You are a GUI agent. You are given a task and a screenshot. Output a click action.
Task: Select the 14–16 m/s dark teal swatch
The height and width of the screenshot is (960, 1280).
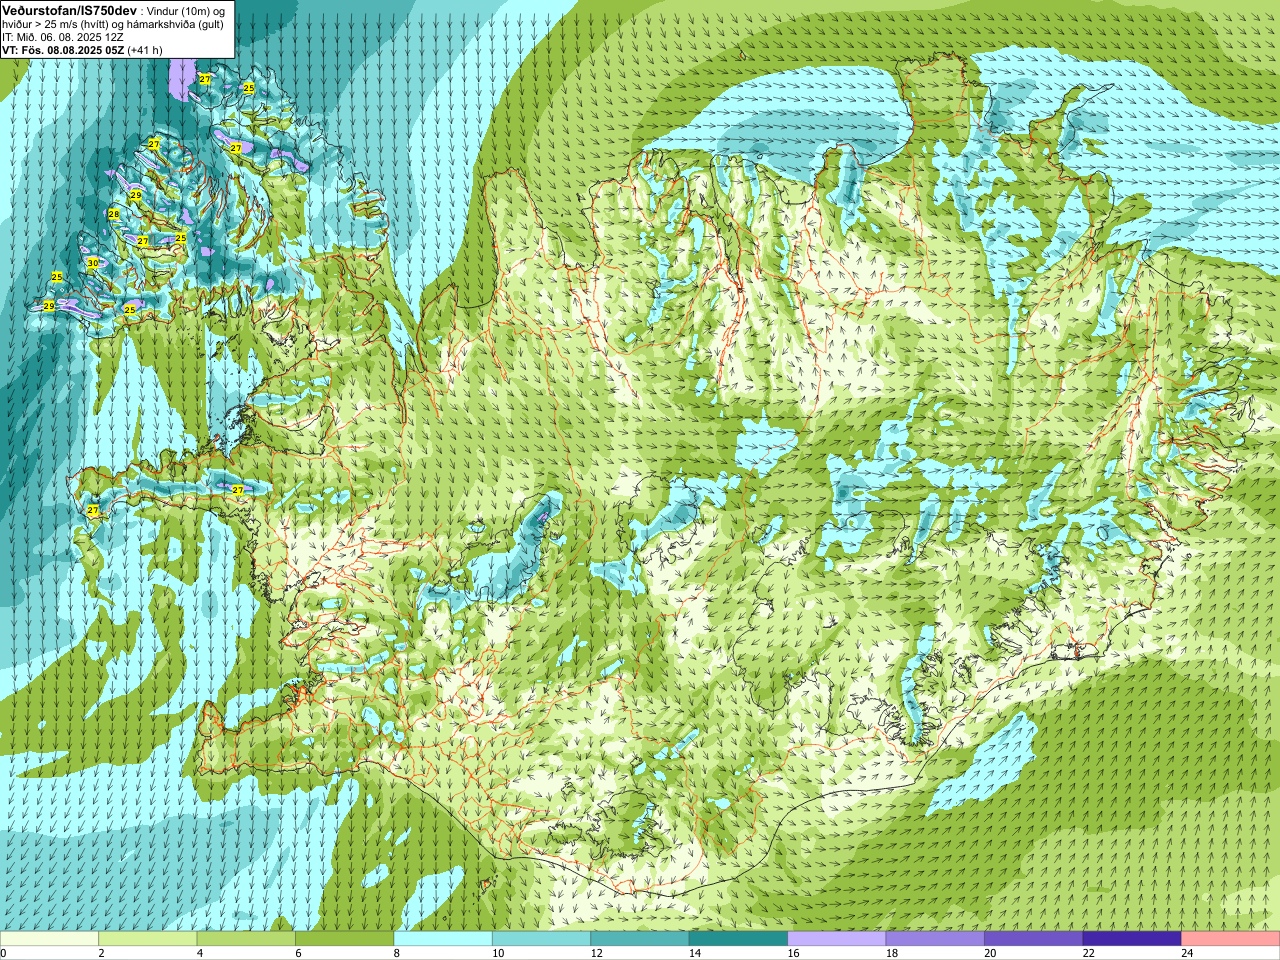click(738, 938)
